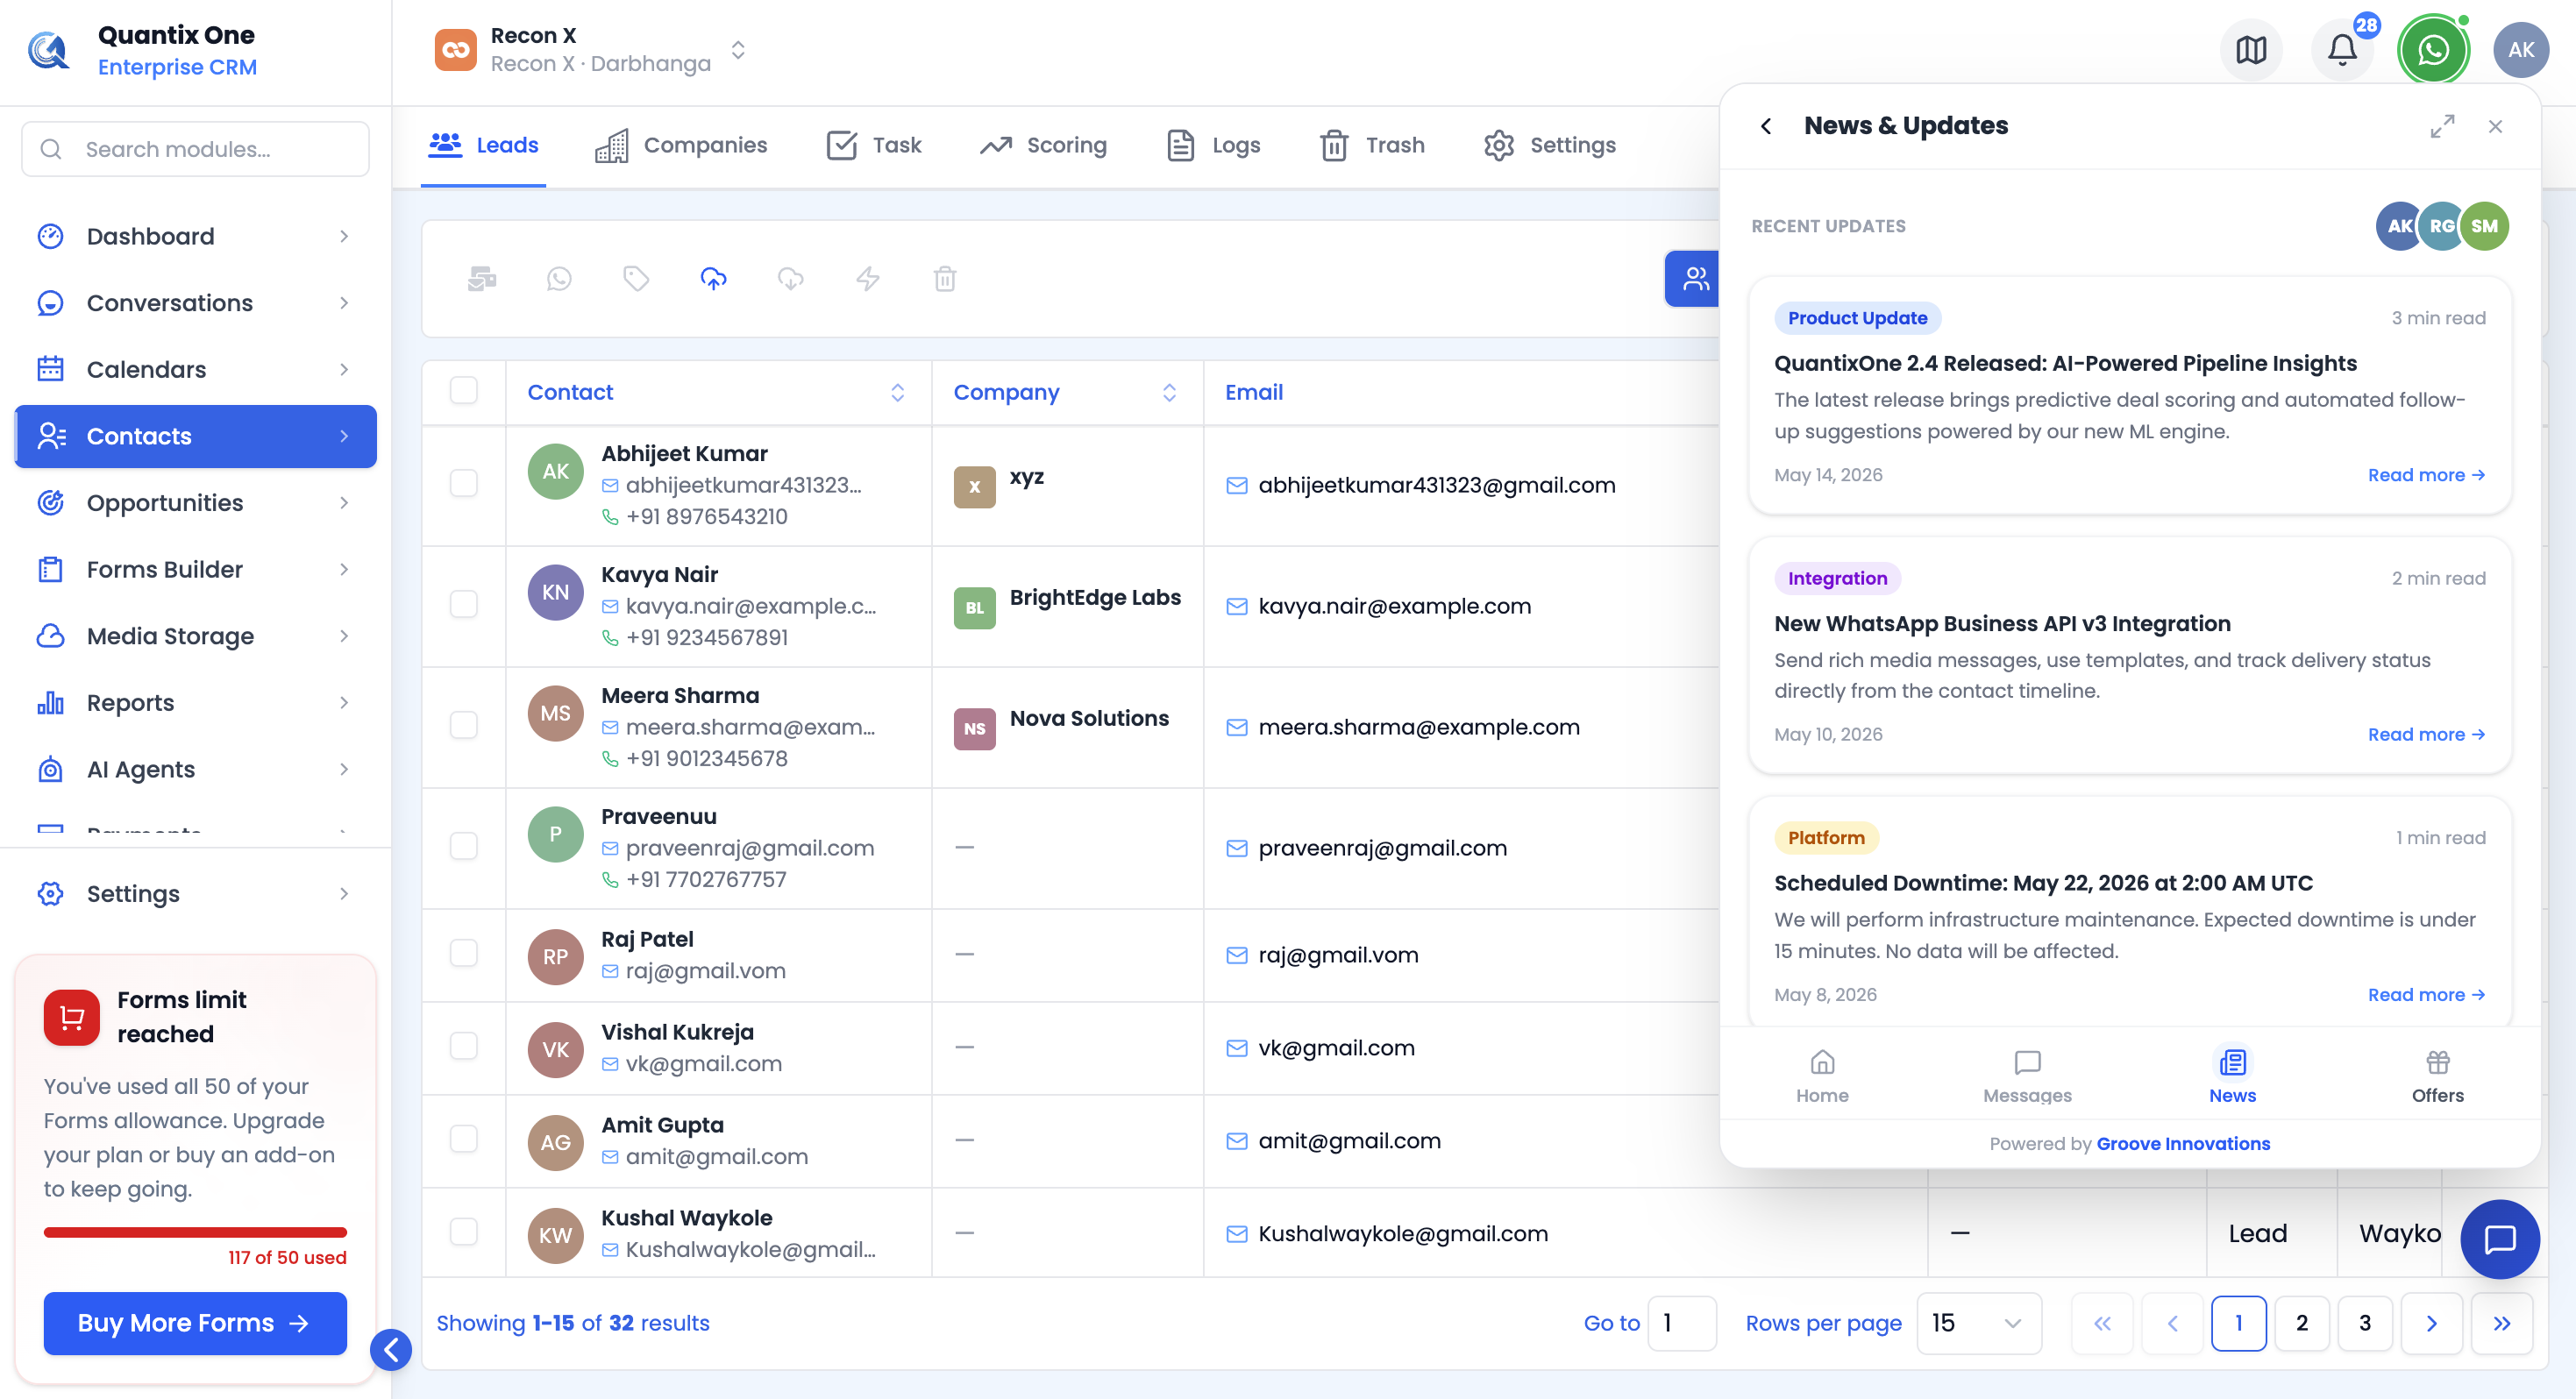
Task: Switch to the Companies tab
Action: pyautogui.click(x=681, y=145)
